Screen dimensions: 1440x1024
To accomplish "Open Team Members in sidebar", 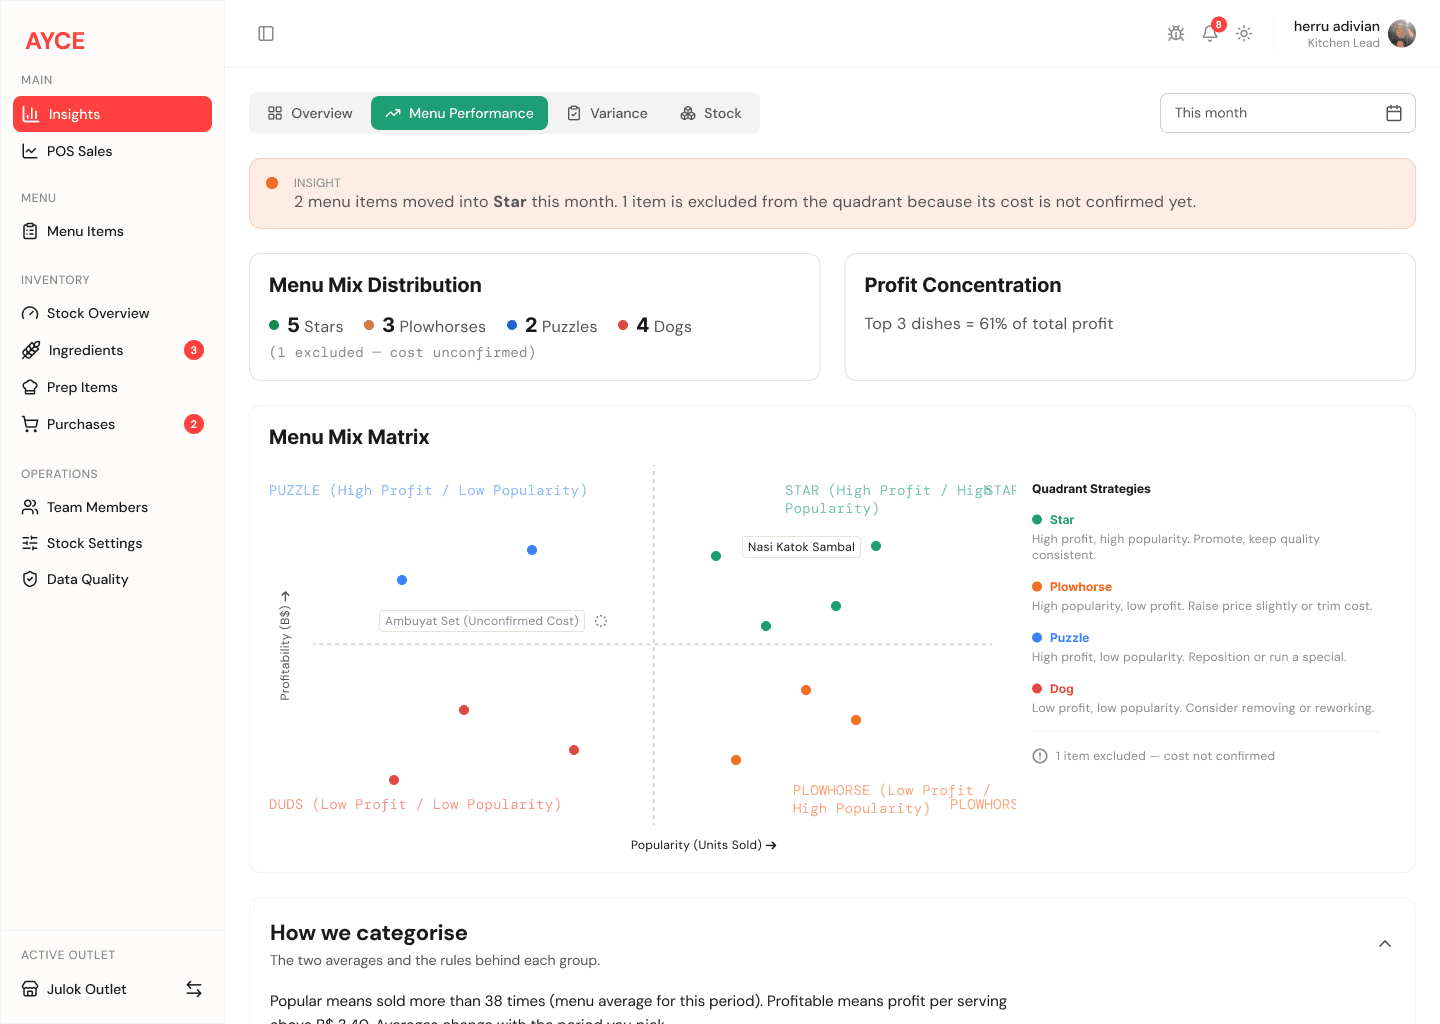I will (112, 507).
